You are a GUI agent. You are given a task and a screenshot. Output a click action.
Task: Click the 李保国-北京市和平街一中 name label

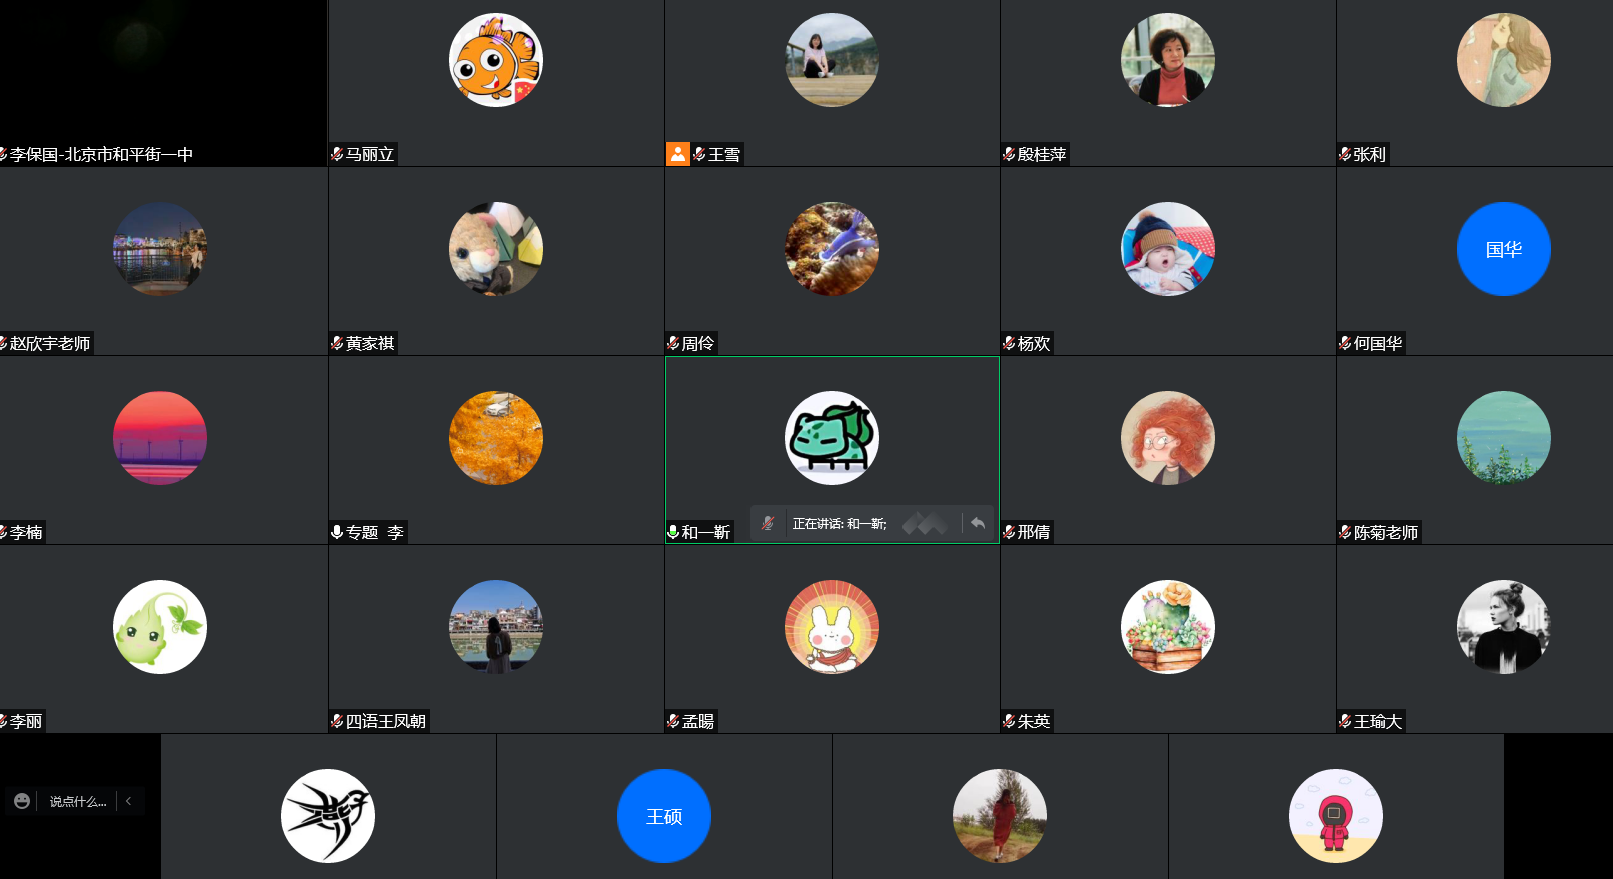101,154
